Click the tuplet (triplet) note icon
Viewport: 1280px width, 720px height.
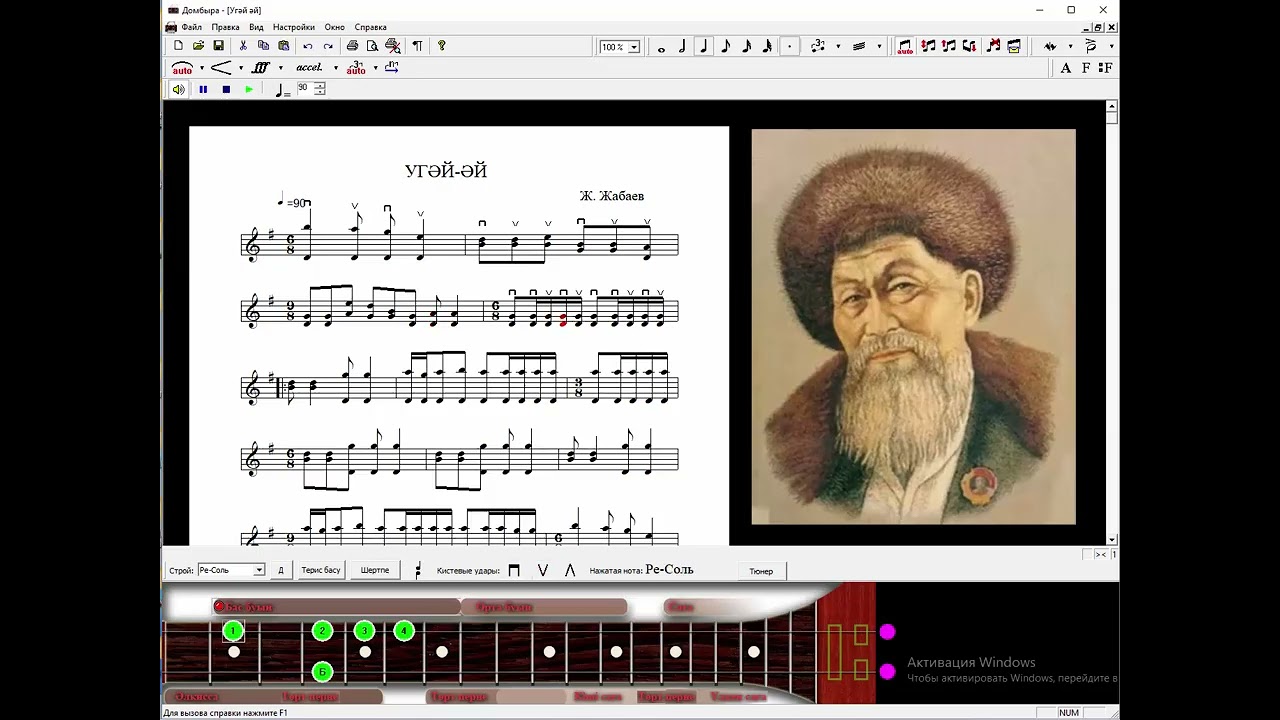pyautogui.click(x=818, y=47)
